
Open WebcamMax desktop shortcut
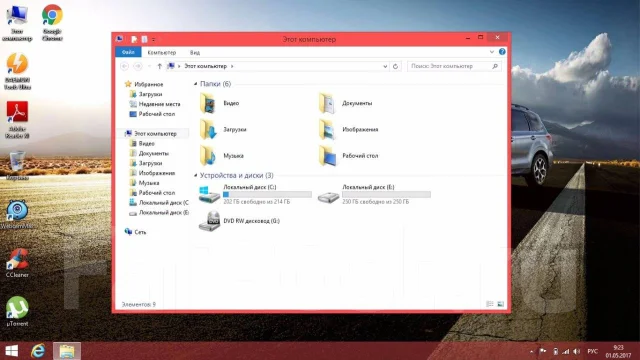[x=17, y=214]
